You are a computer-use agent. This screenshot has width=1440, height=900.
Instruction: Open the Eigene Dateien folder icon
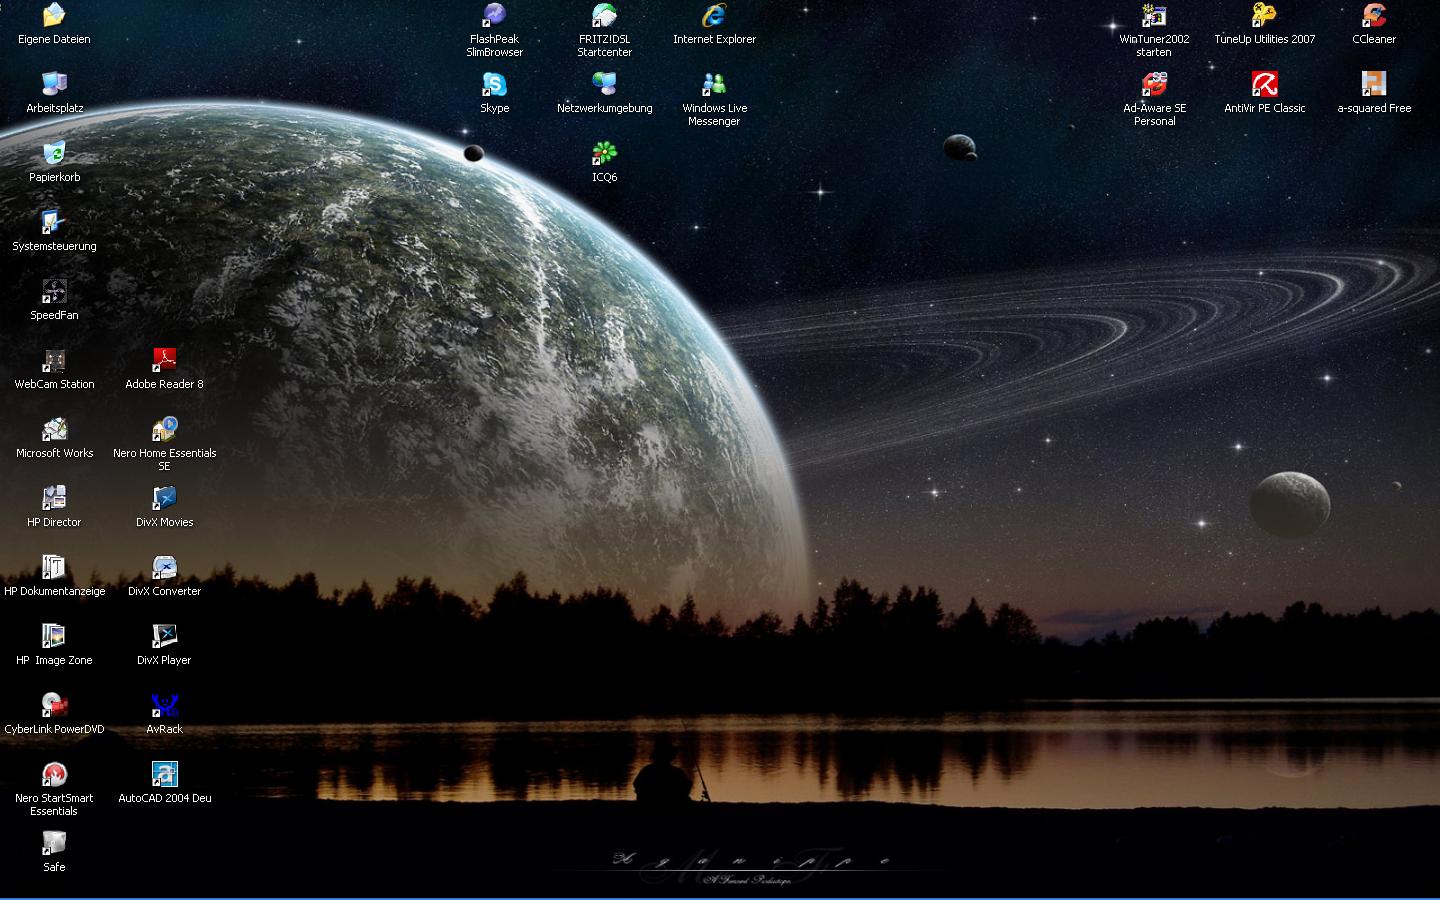[54, 15]
